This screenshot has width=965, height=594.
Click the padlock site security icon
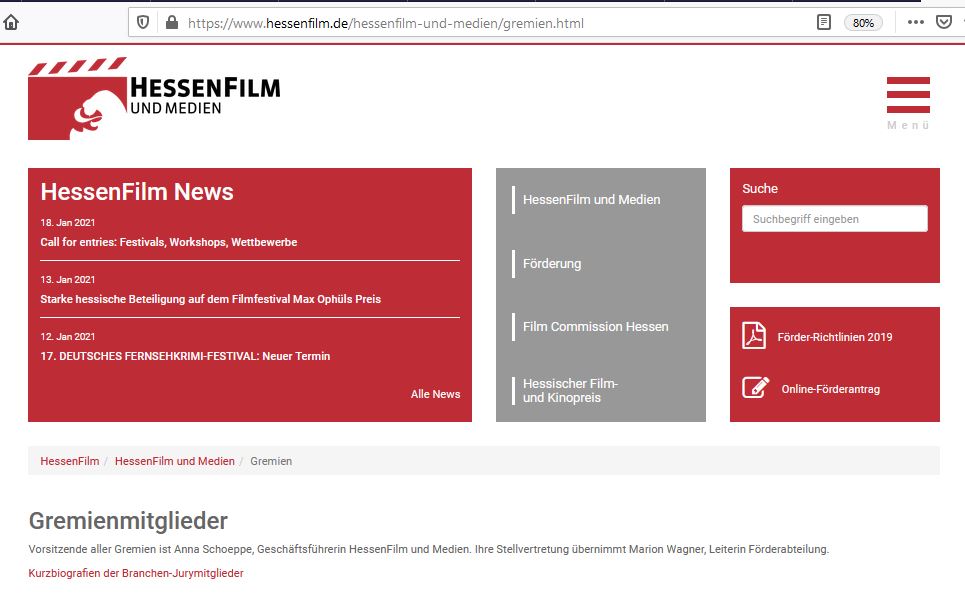coord(170,22)
